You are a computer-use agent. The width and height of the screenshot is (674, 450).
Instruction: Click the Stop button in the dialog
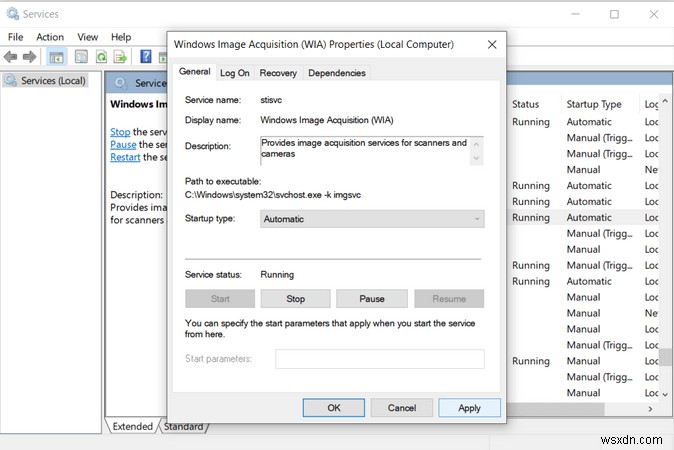(295, 299)
